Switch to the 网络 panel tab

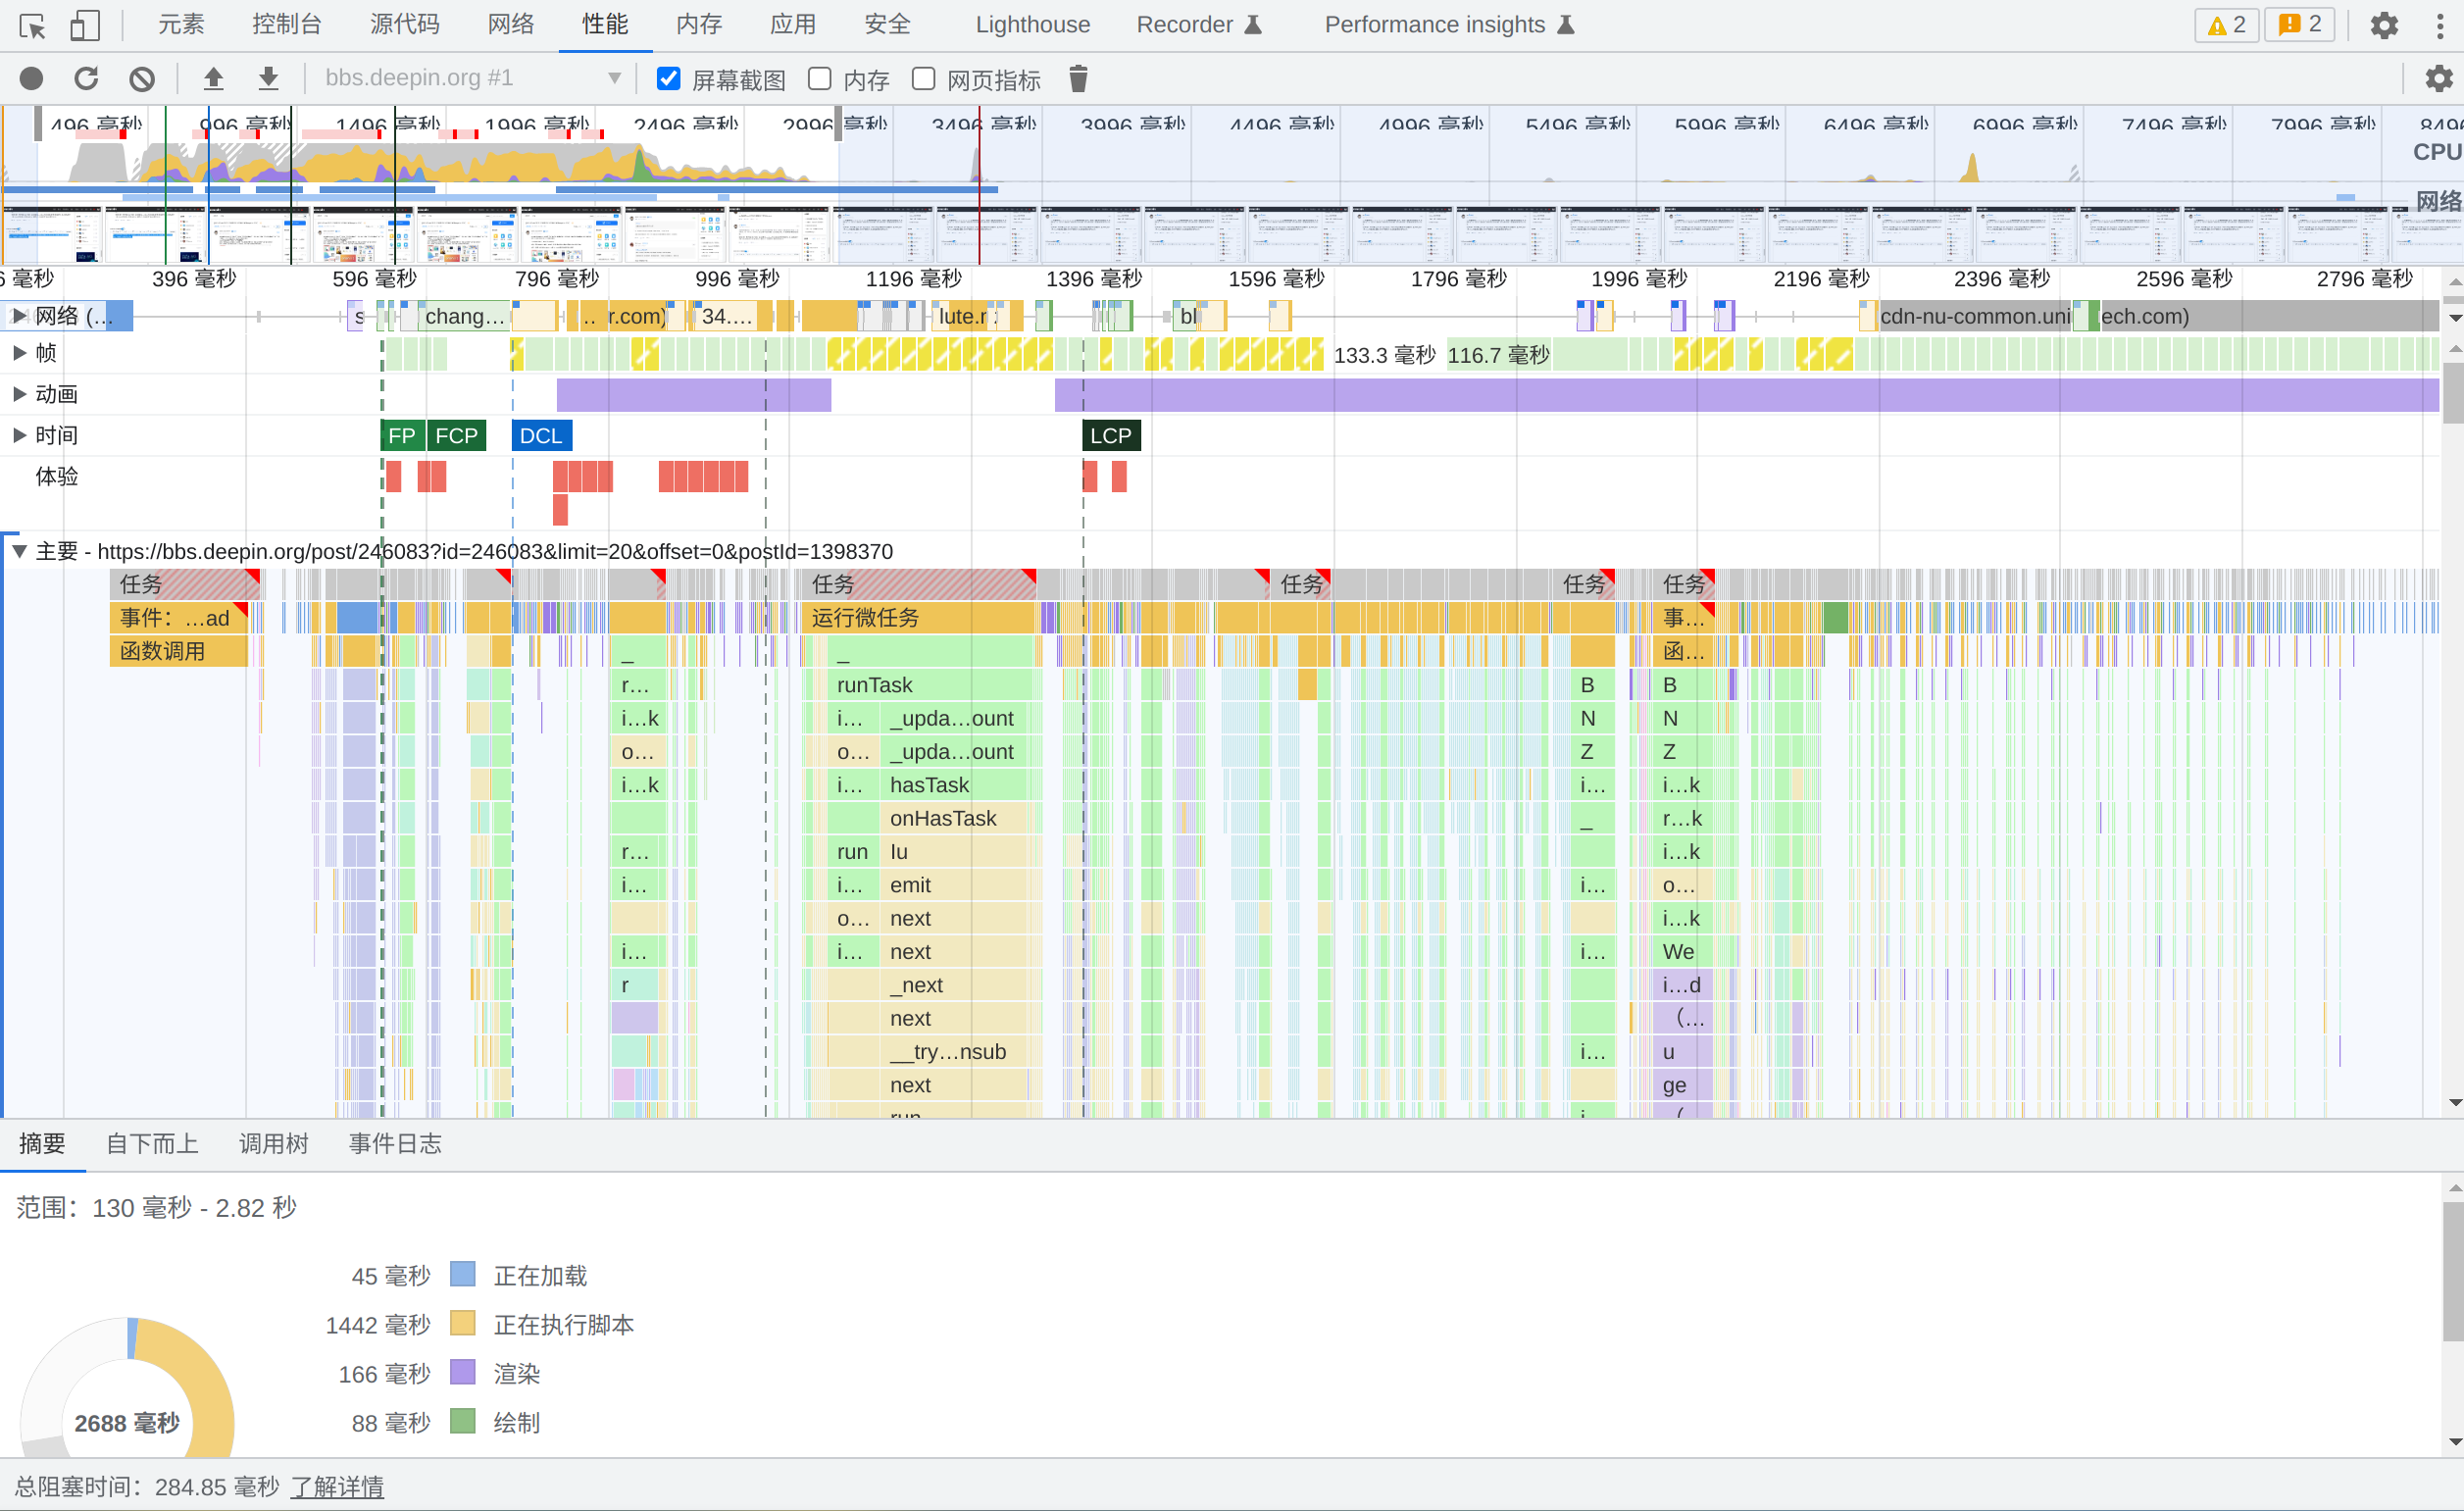click(511, 25)
